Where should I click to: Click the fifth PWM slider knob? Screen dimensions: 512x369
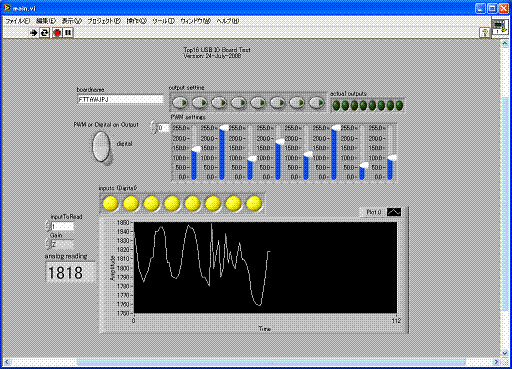coord(308,154)
